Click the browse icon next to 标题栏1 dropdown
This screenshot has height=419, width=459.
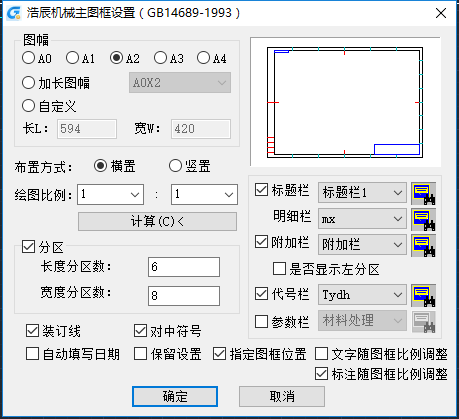click(423, 193)
